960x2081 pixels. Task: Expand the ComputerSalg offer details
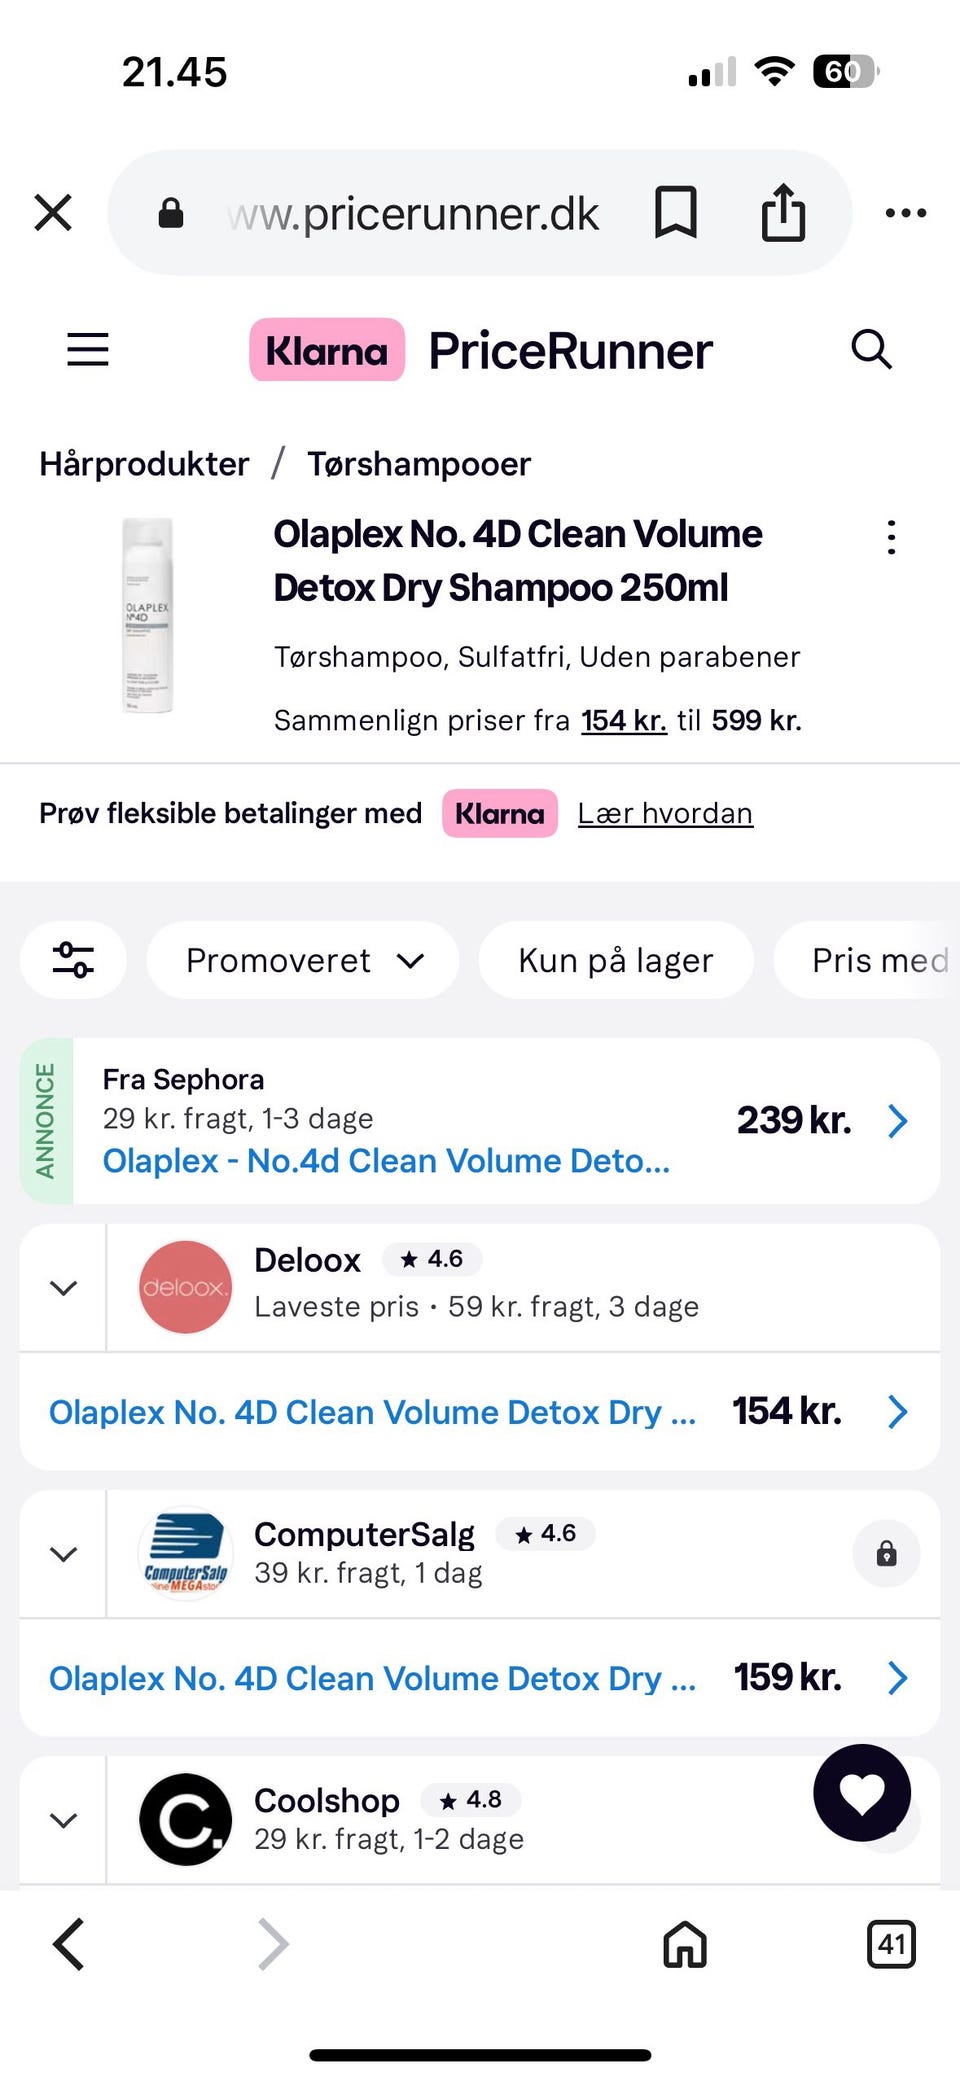click(63, 1554)
